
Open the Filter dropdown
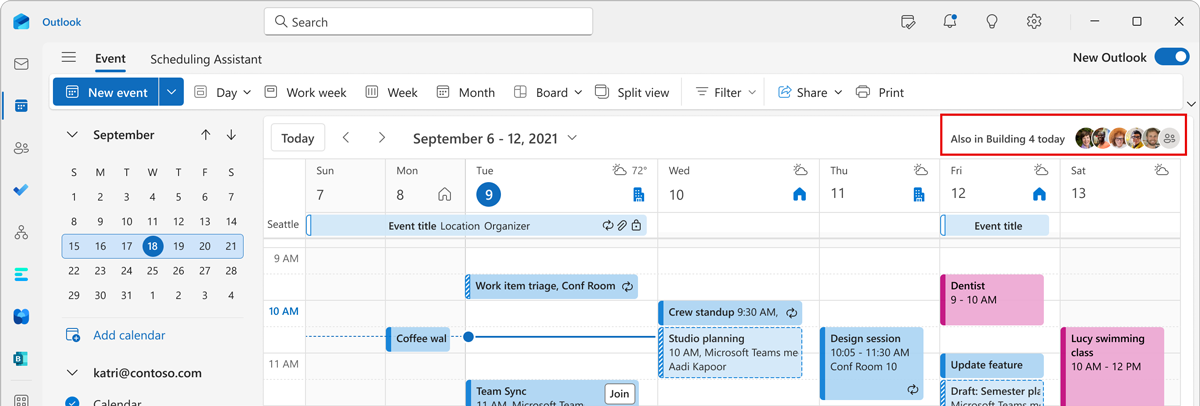coord(725,92)
